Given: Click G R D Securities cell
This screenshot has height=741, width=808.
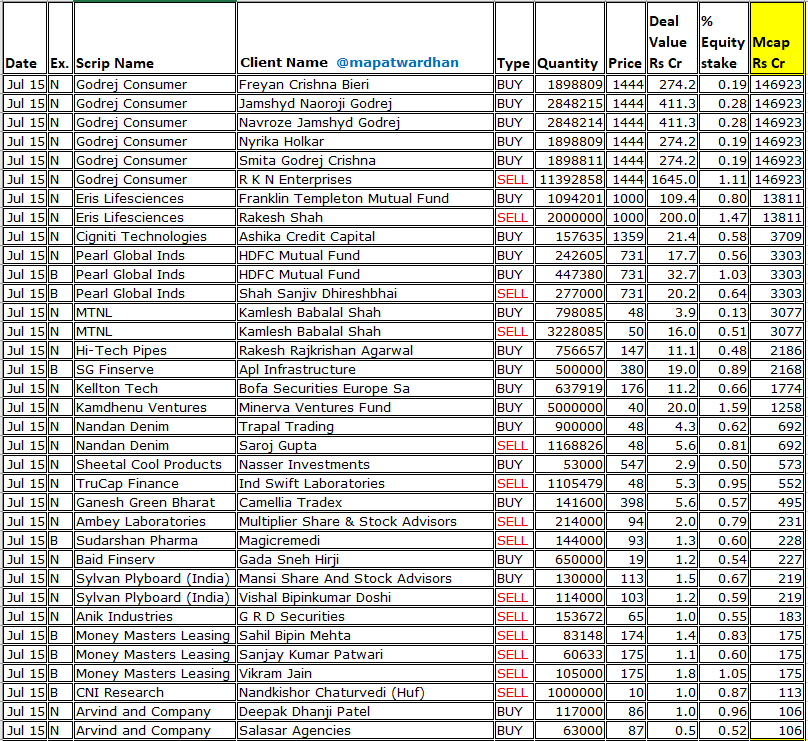Looking at the screenshot, I should click(365, 617).
